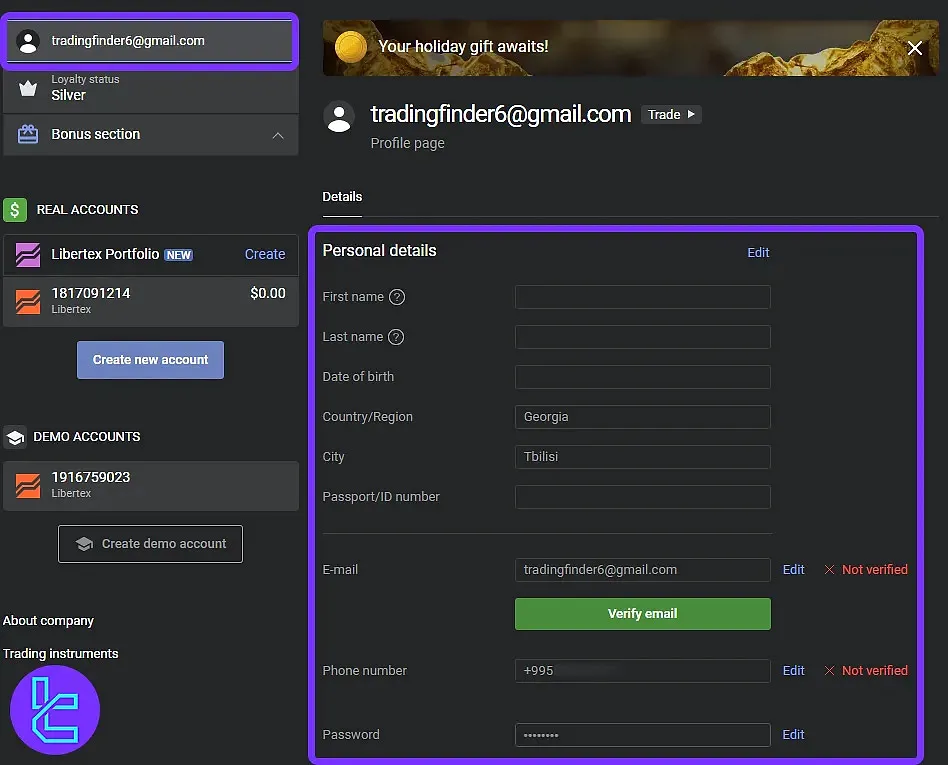The height and width of the screenshot is (765, 948).
Task: Open the About company section
Action: pos(49,620)
